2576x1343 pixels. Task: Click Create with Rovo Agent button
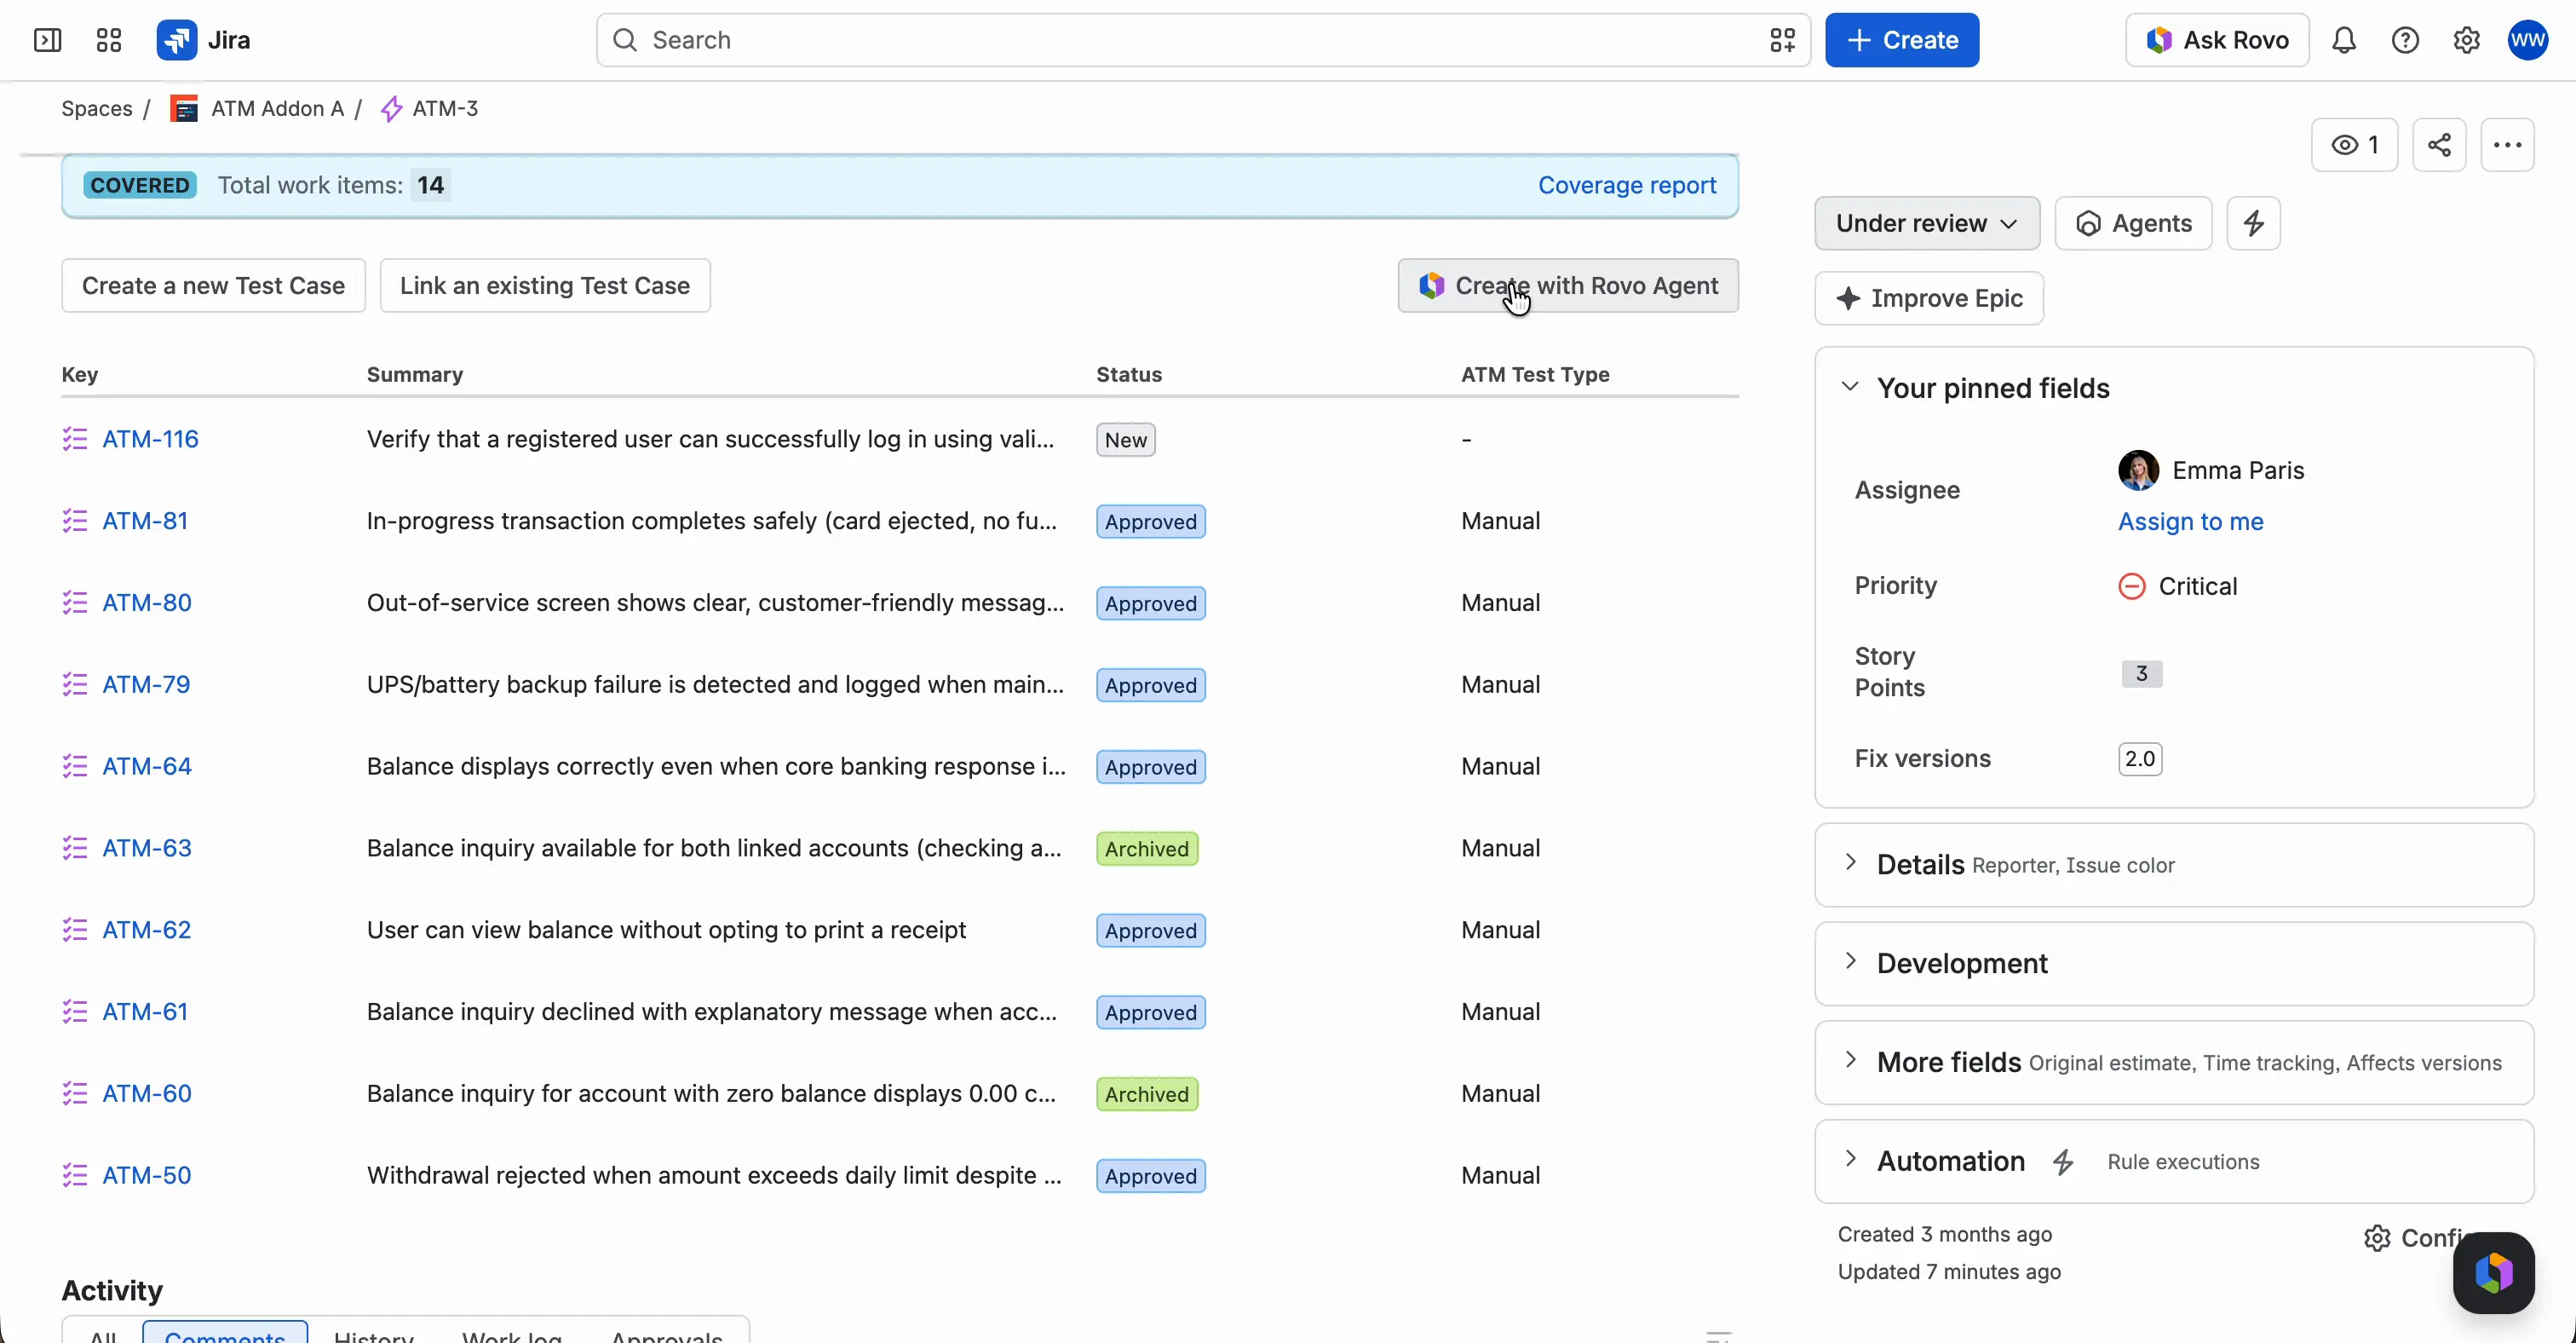[x=1568, y=286]
